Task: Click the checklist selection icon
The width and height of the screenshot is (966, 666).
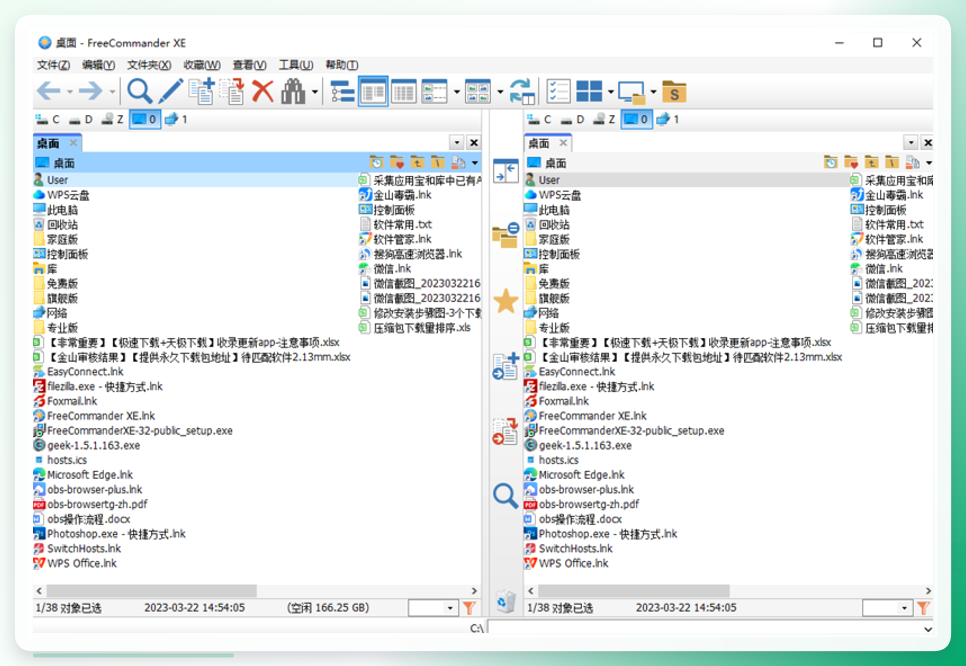Action: click(559, 92)
